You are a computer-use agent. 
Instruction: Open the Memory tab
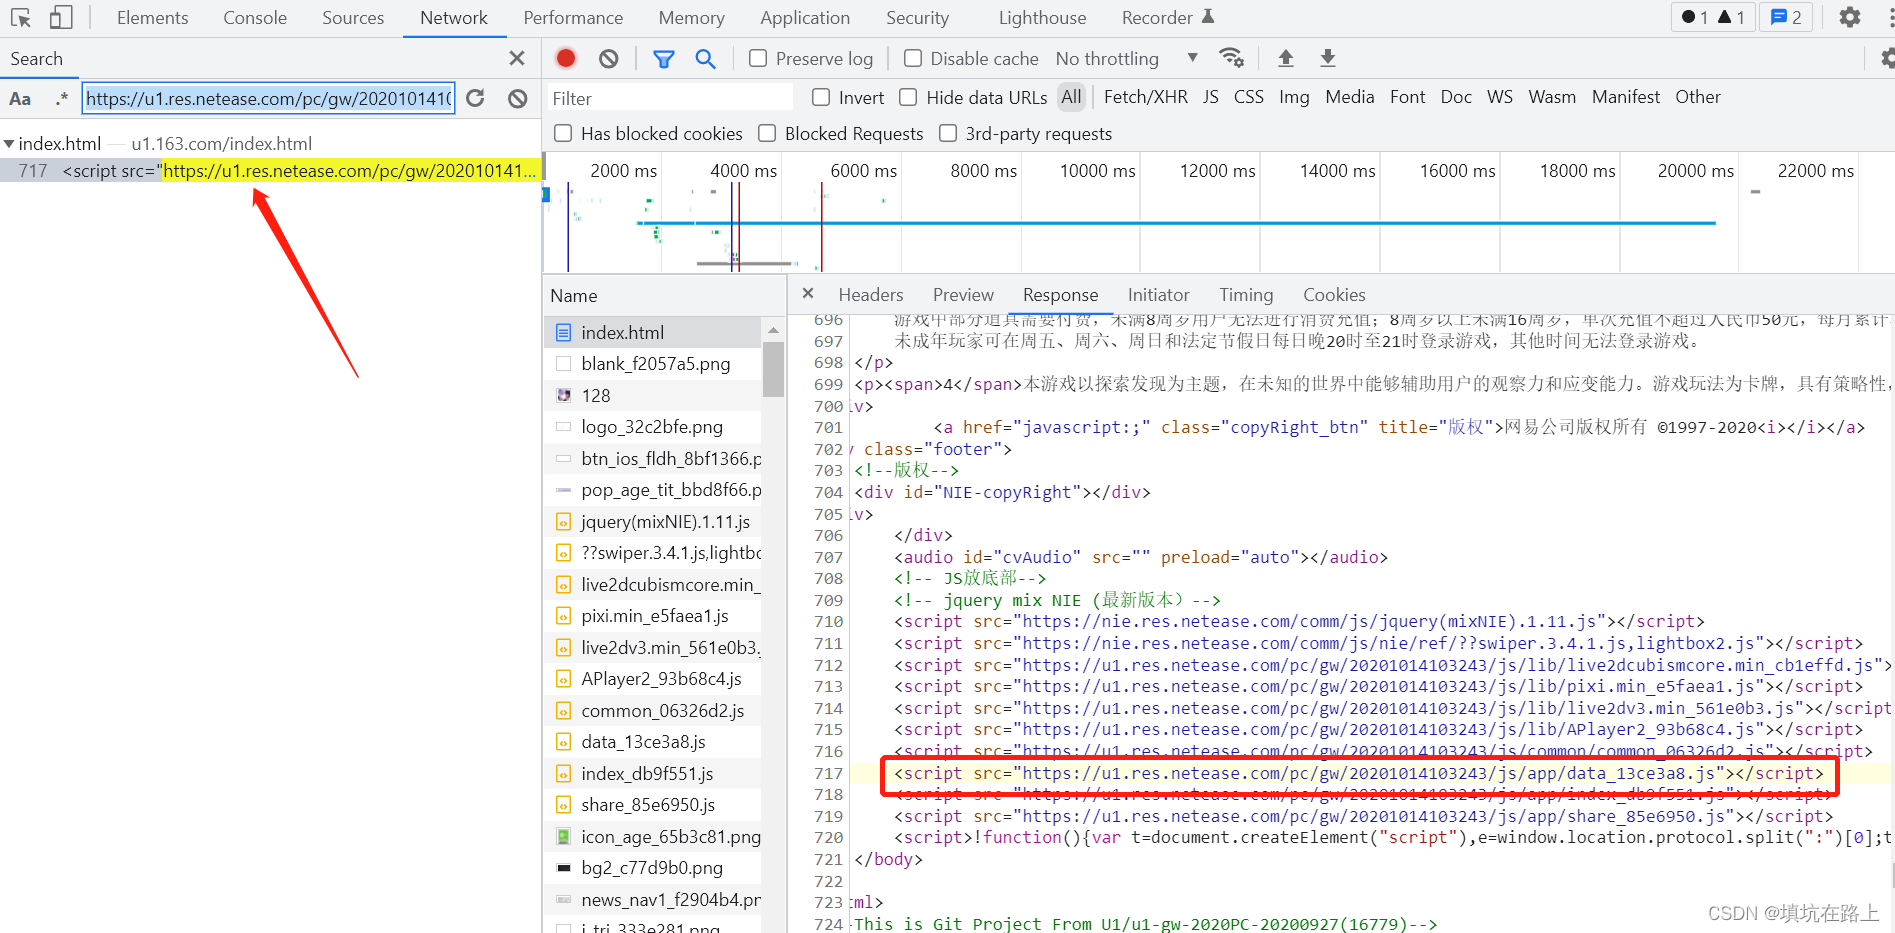tap(691, 17)
